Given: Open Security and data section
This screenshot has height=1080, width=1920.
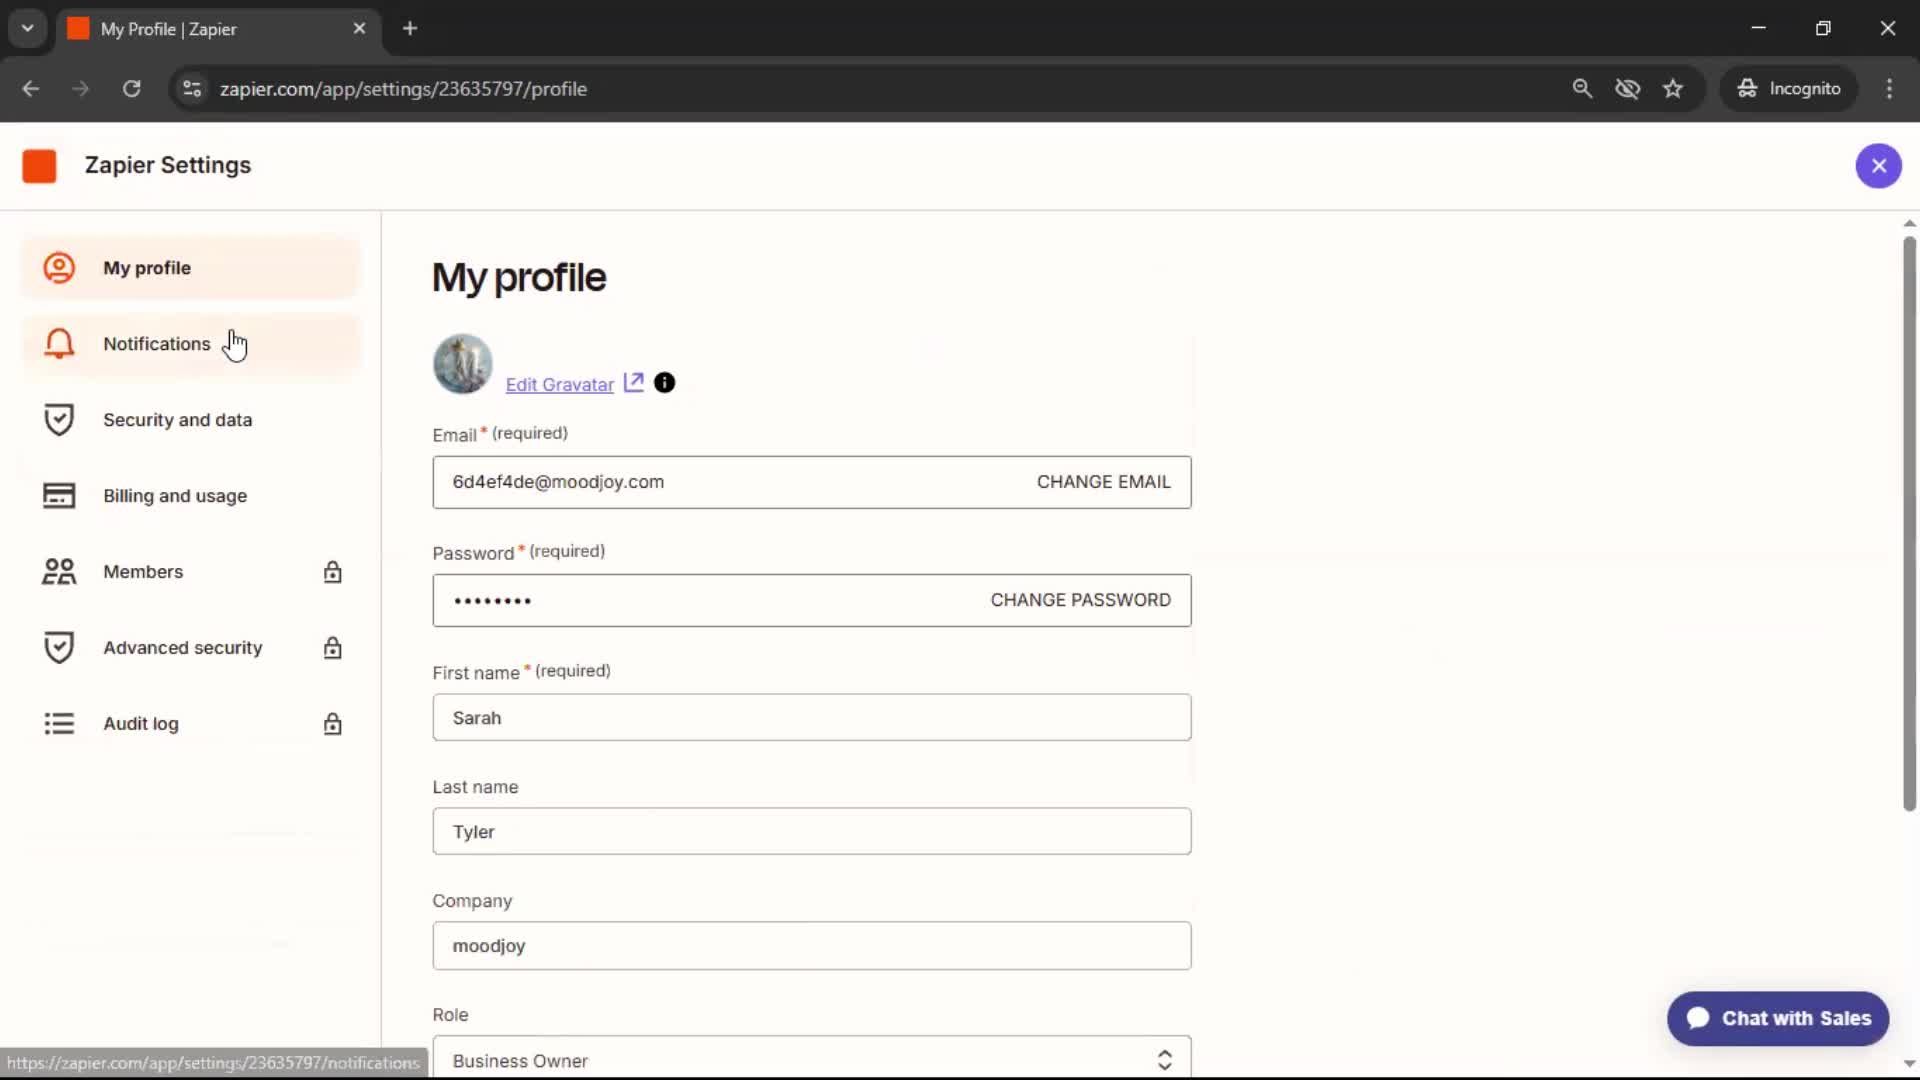Looking at the screenshot, I should [190, 420].
